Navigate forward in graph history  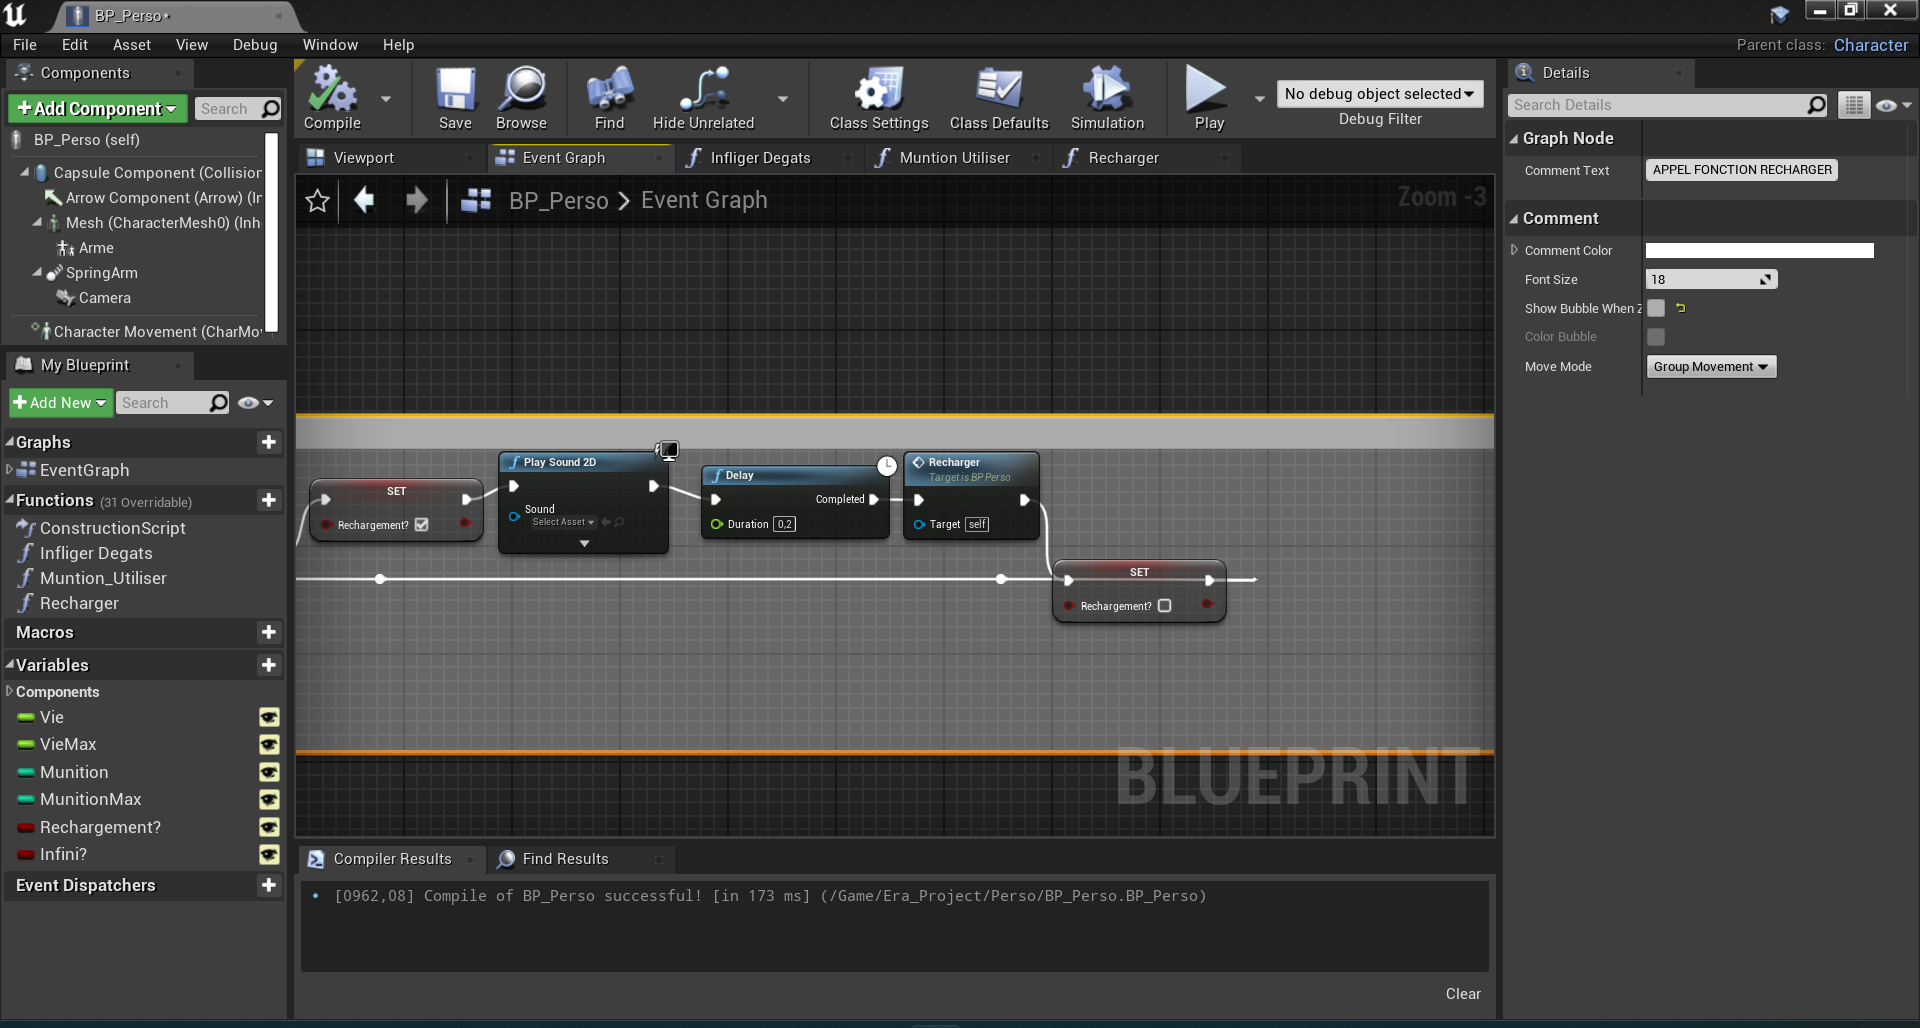click(x=416, y=200)
